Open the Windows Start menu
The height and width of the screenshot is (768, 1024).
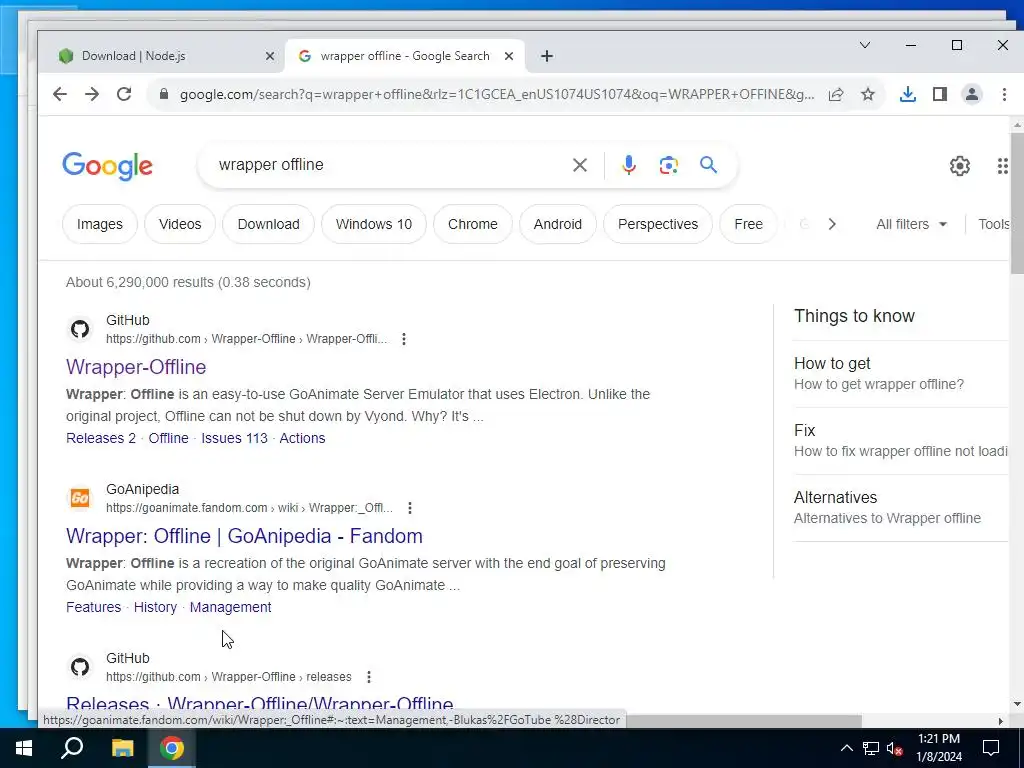24,748
